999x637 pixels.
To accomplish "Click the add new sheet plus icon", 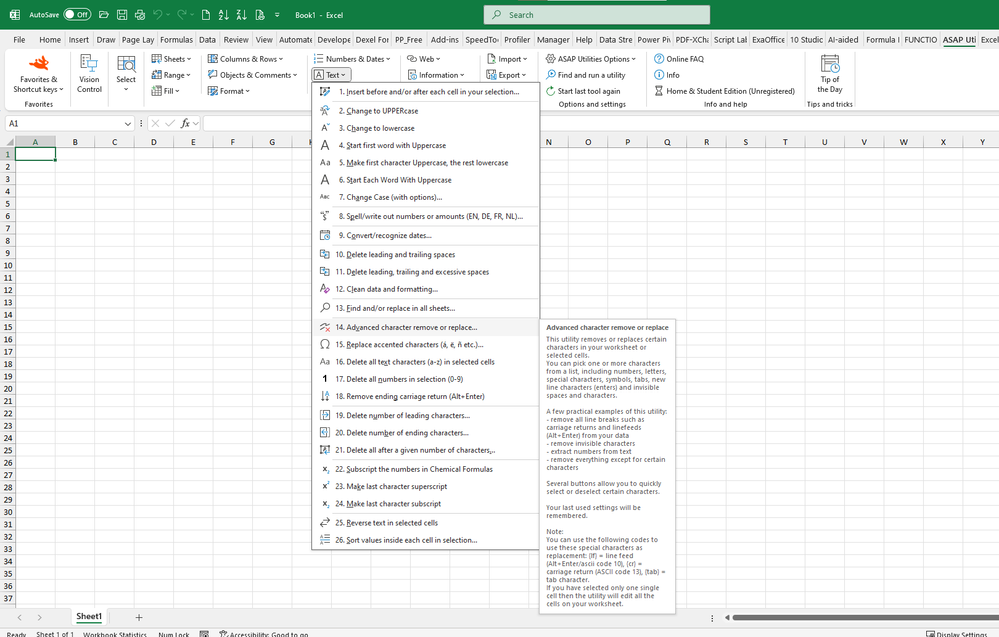I will [x=139, y=617].
